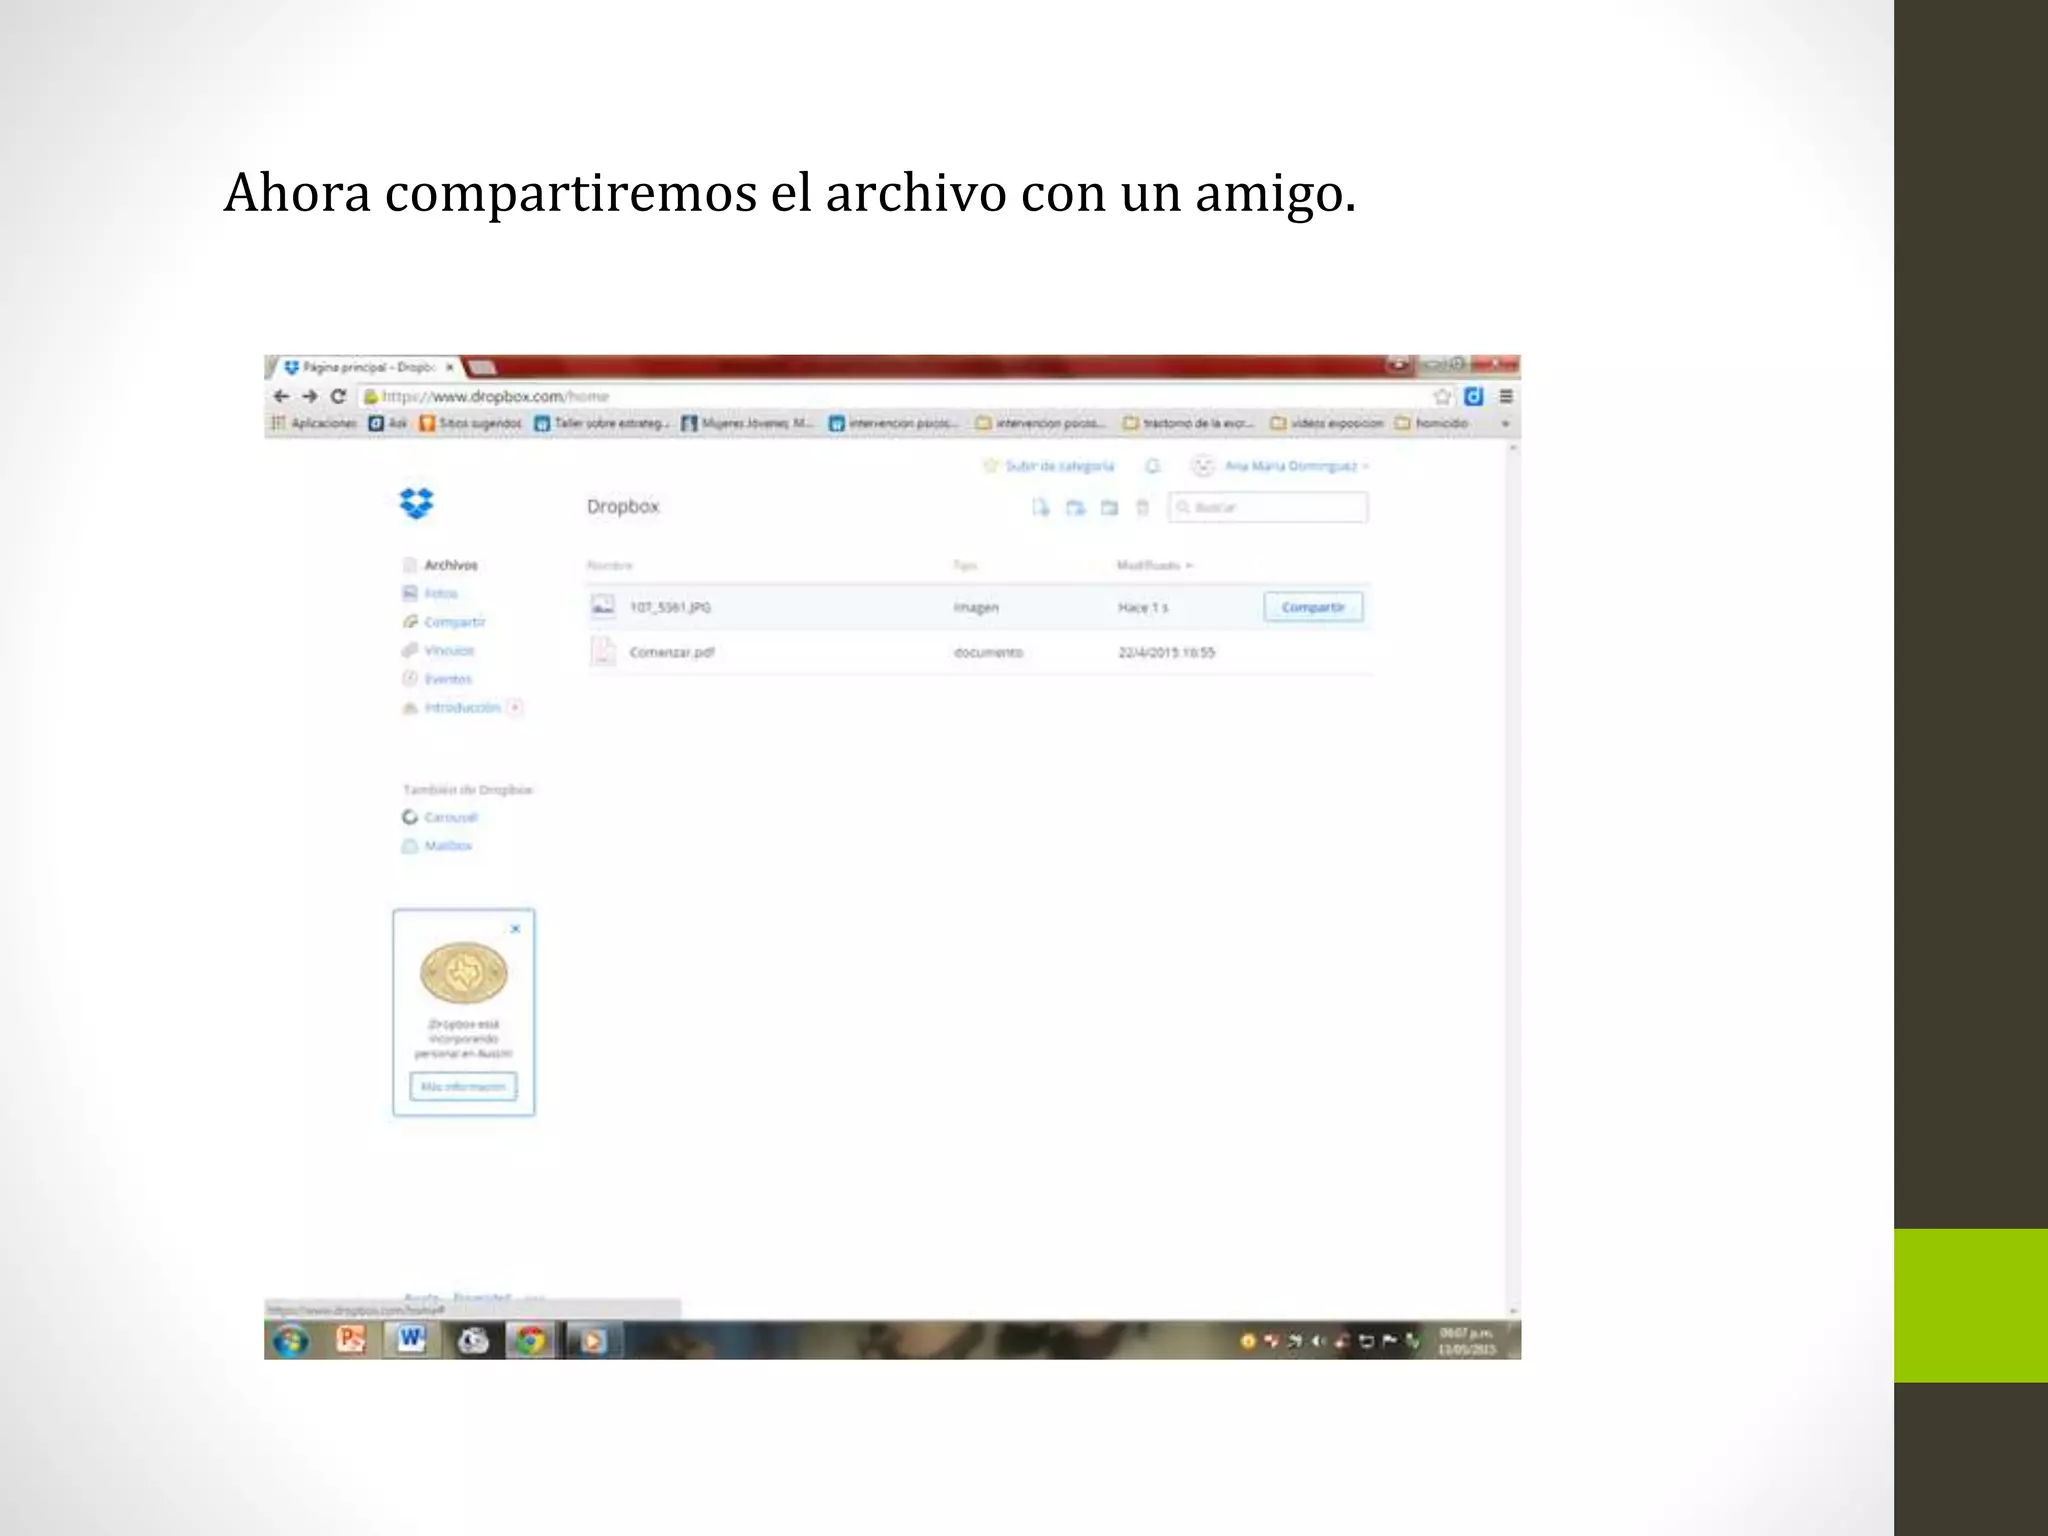The height and width of the screenshot is (1536, 2048).
Task: Click the browser back arrow
Action: 281,396
